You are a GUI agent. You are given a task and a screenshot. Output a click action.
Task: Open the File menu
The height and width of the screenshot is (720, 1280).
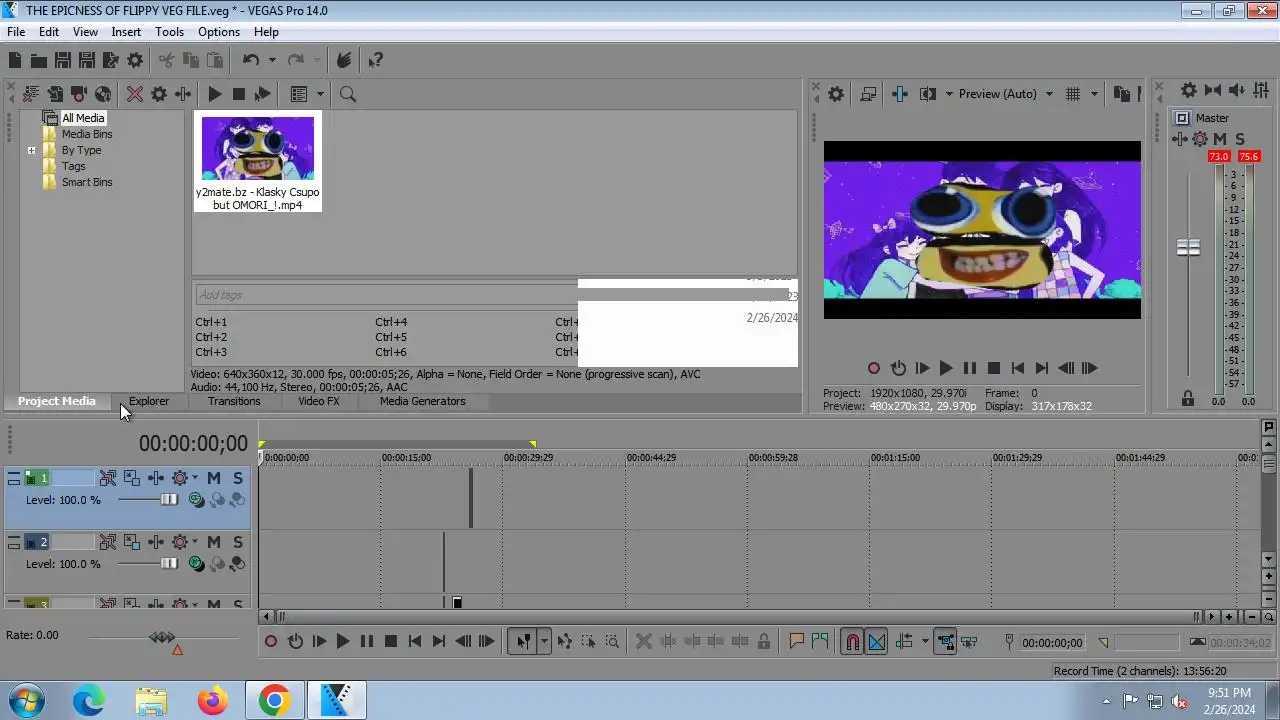click(x=16, y=32)
